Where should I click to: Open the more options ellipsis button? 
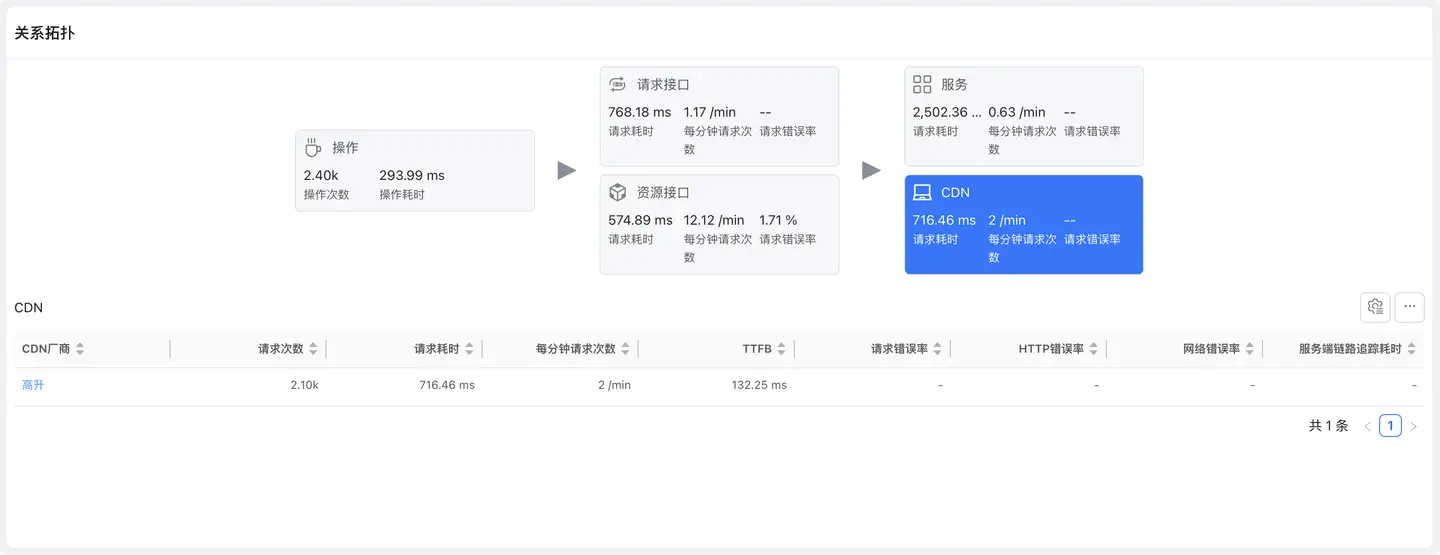coord(1409,307)
